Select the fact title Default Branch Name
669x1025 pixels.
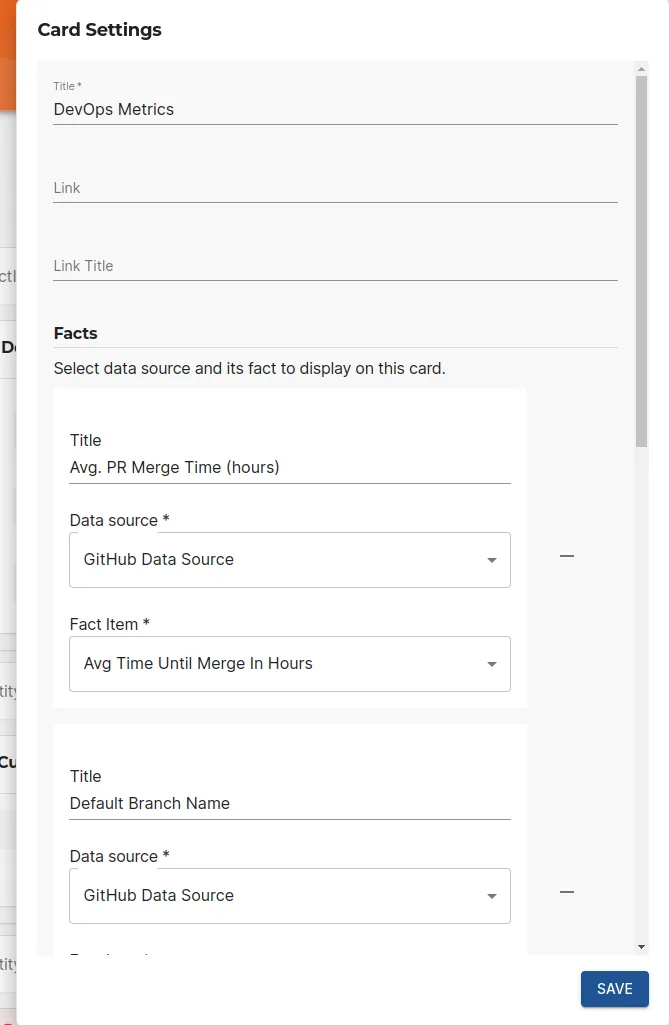coord(290,803)
